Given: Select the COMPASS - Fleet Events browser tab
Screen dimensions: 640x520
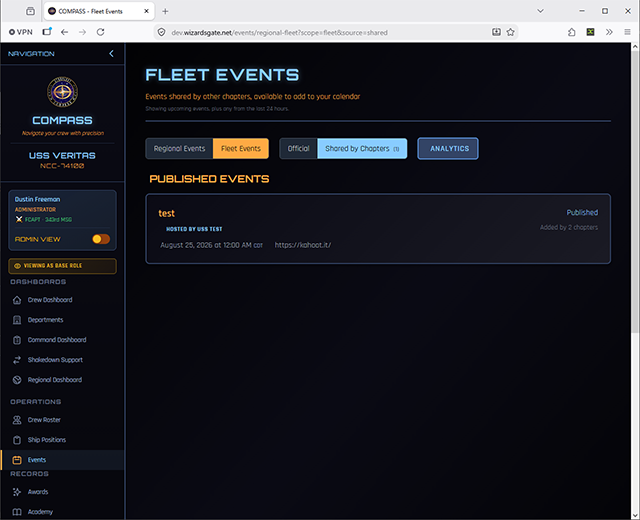Looking at the screenshot, I should coord(99,11).
